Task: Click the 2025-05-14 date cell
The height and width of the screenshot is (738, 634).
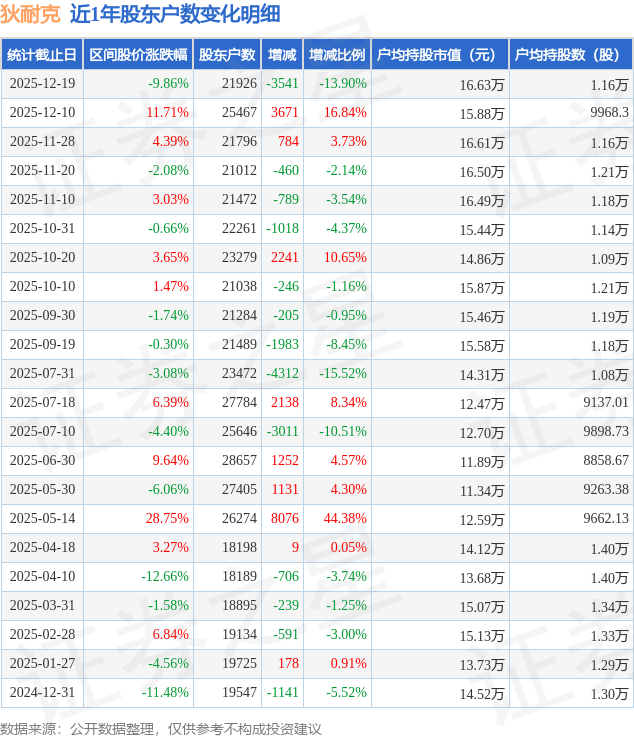Action: tap(41, 519)
